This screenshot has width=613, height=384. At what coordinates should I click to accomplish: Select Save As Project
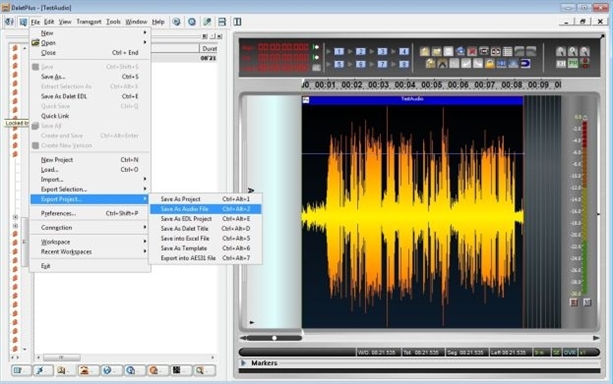[206, 199]
